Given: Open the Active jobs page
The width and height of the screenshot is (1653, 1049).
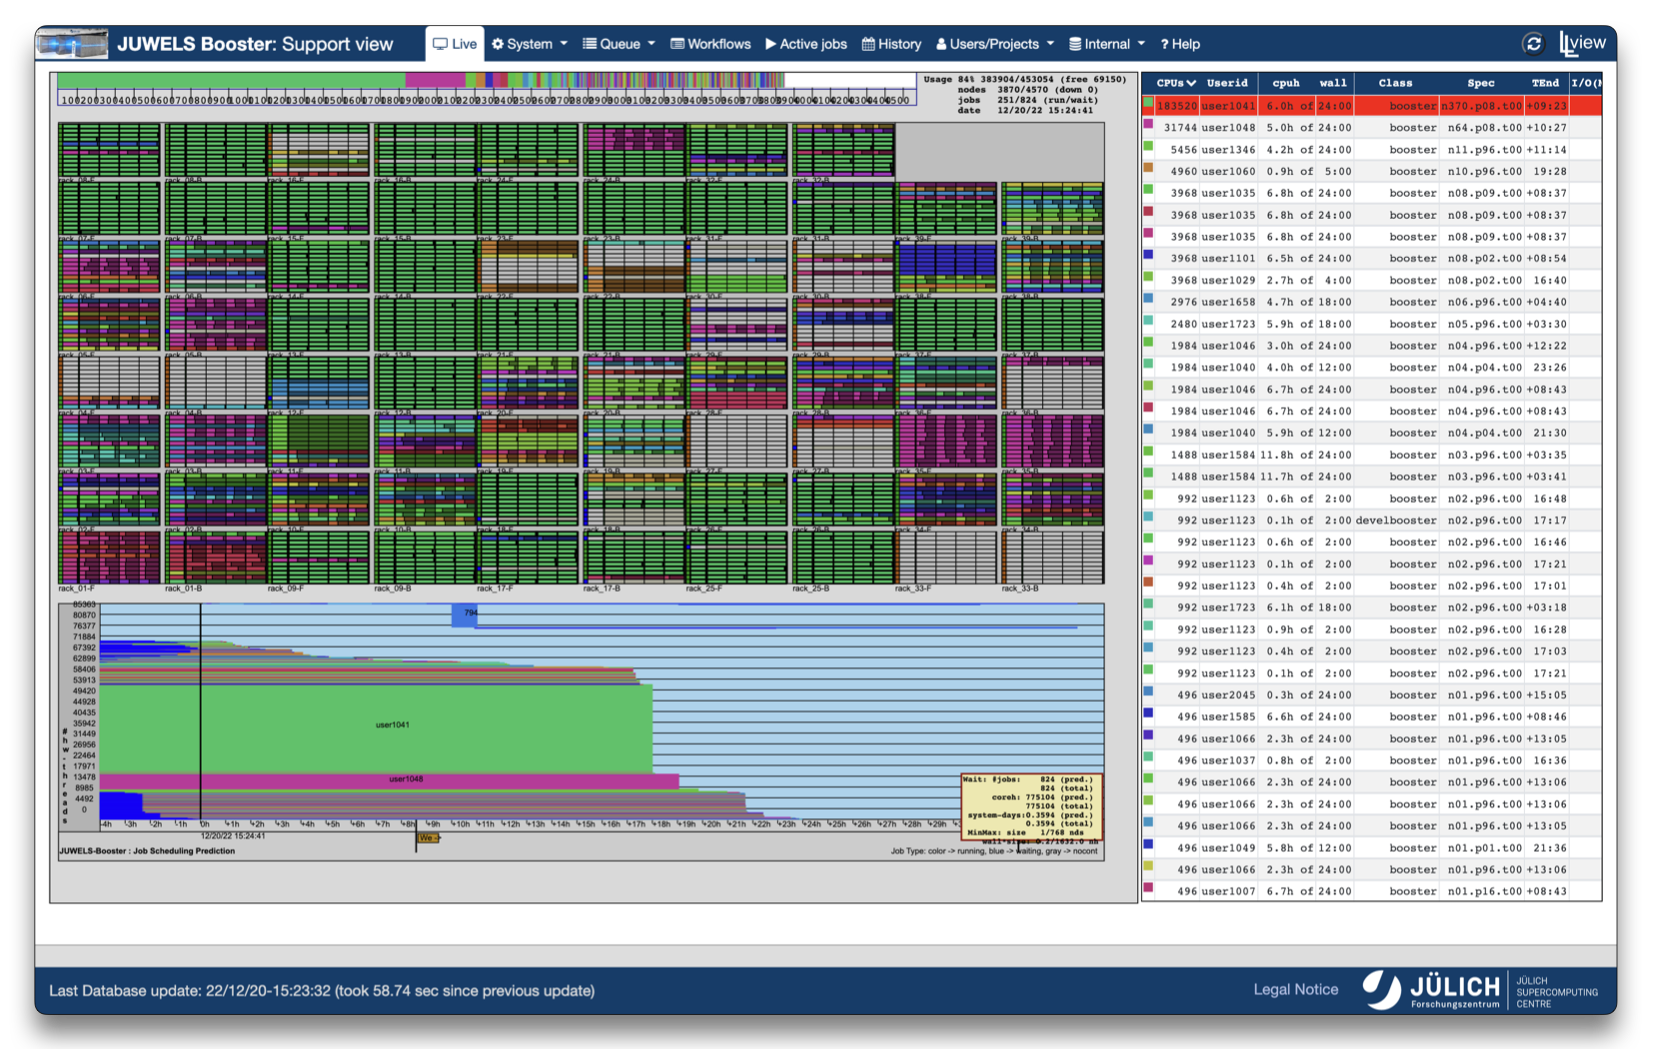Looking at the screenshot, I should pos(806,44).
